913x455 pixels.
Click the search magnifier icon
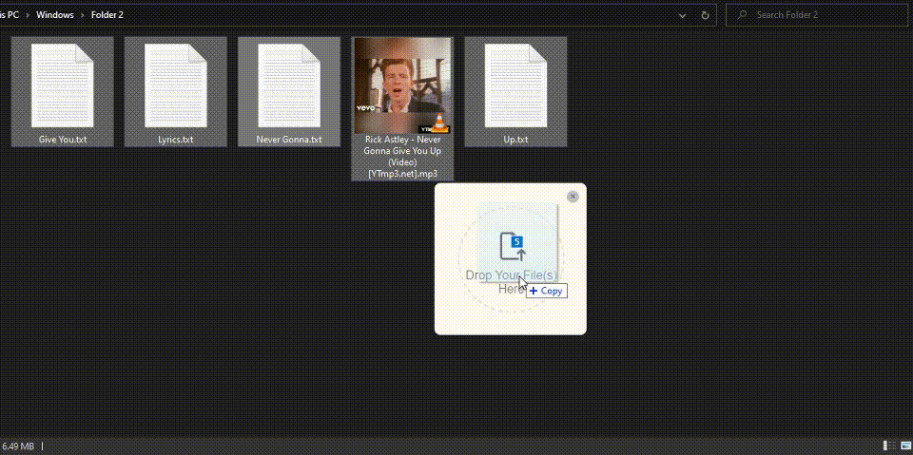(742, 15)
